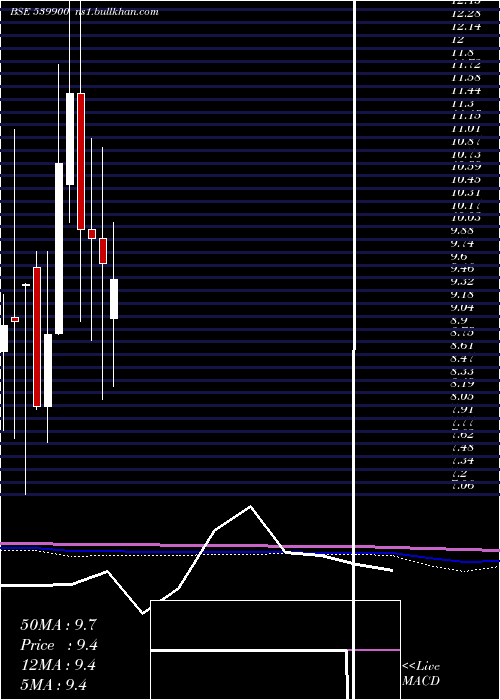
Task: Click the 9.18 price axis label
Action: click(462, 295)
